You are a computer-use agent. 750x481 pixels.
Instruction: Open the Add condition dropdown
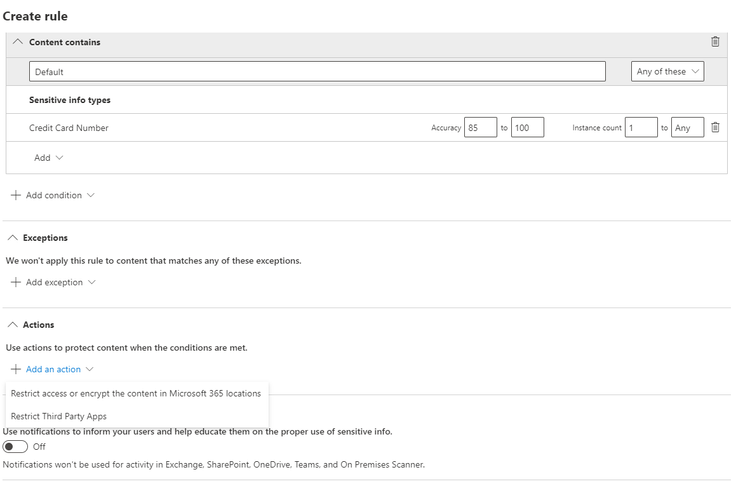pos(60,195)
